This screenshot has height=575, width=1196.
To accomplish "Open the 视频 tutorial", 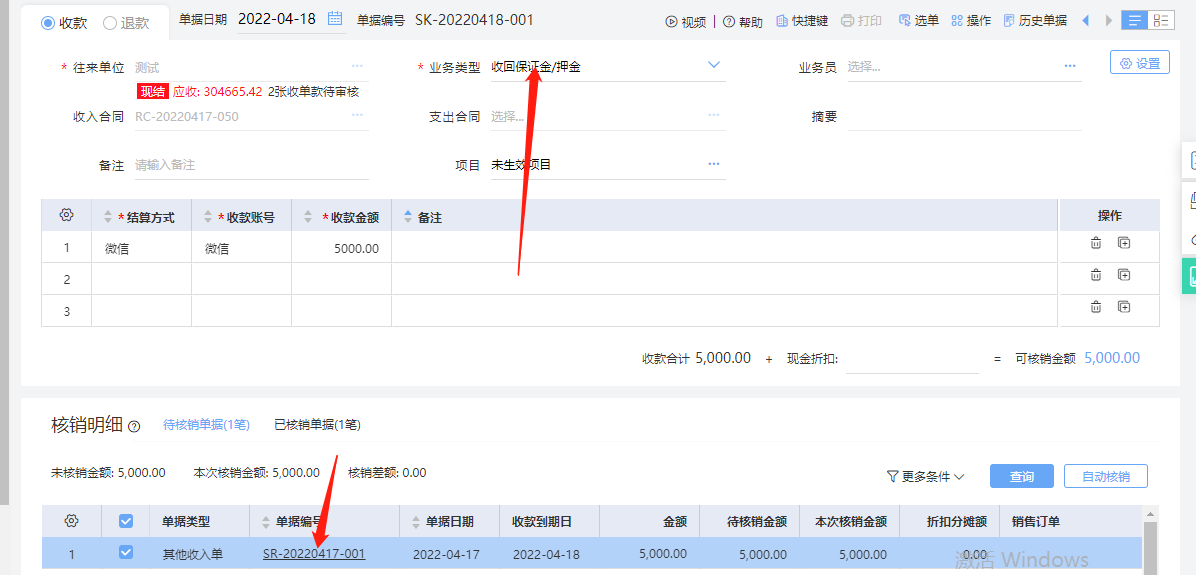I will [686, 21].
